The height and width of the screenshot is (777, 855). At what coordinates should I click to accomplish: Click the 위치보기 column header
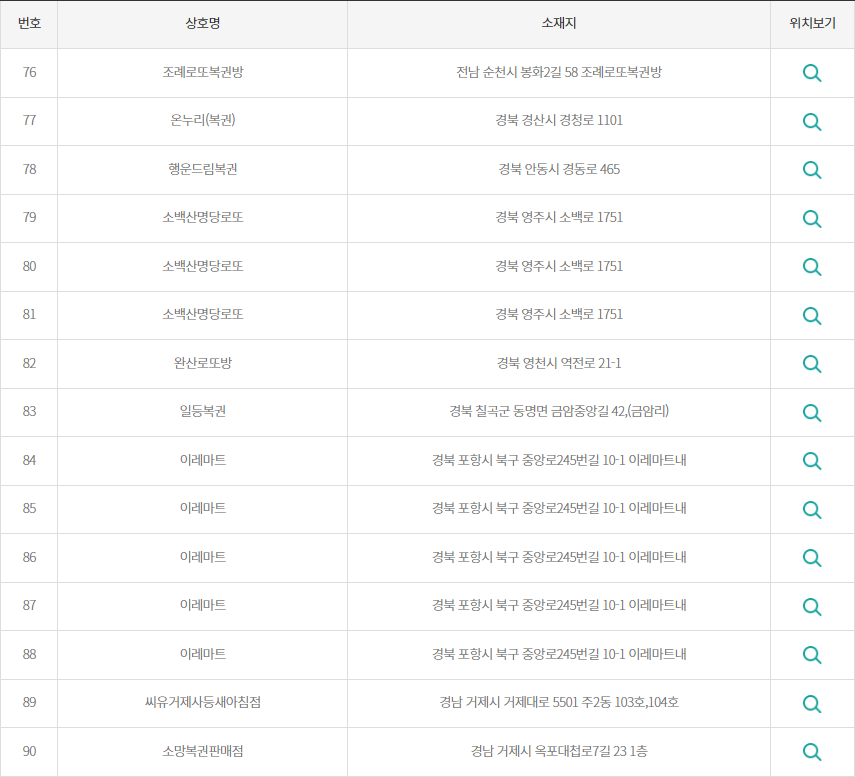pos(812,24)
